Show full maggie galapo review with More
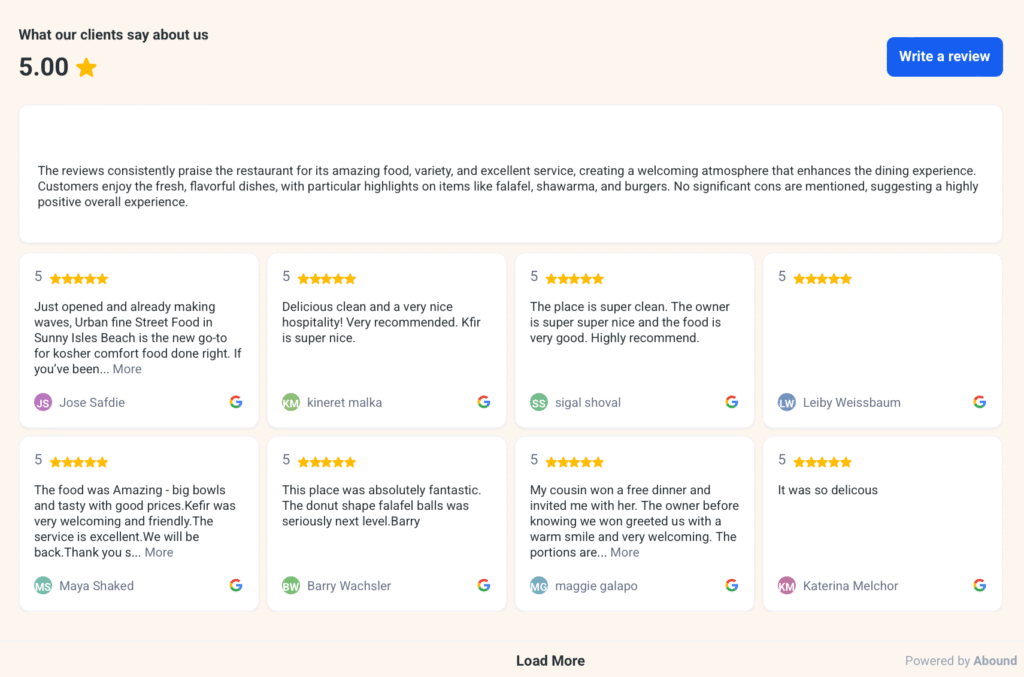Image resolution: width=1024 pixels, height=677 pixels. click(x=624, y=552)
